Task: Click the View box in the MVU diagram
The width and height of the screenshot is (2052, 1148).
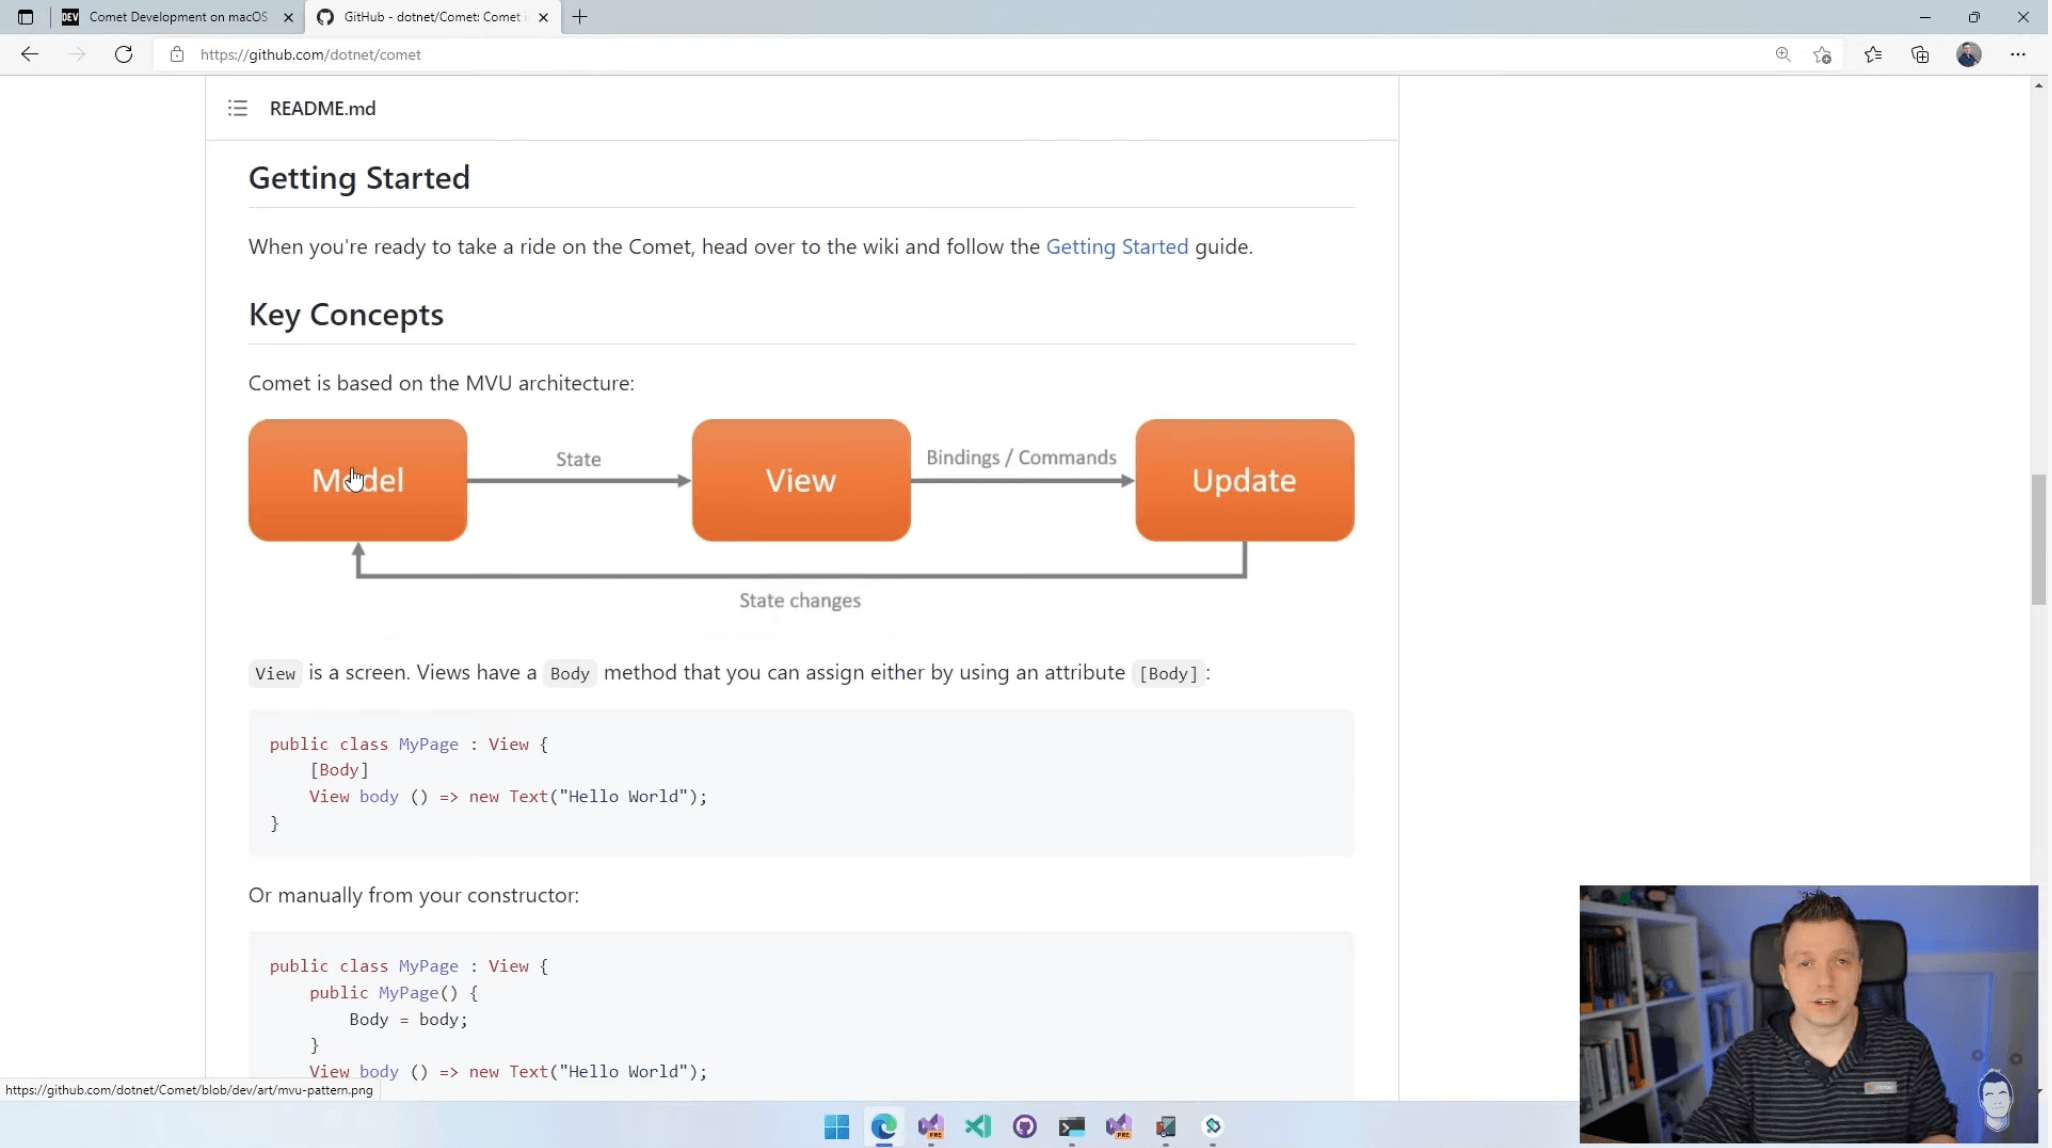Action: [801, 480]
